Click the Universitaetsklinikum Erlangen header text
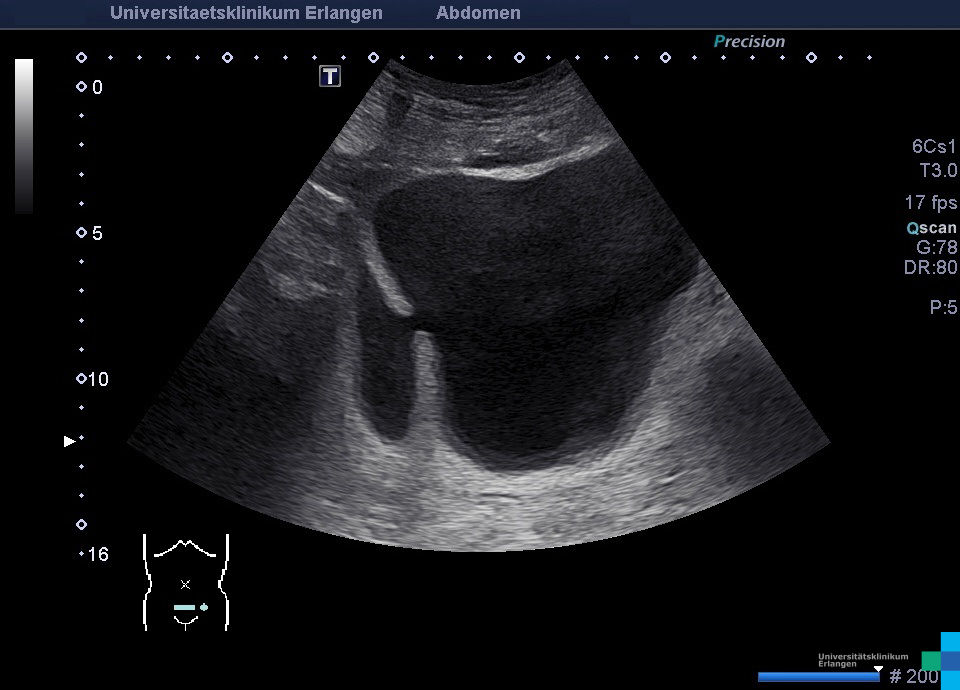Screen dimensions: 960x690 (x=246, y=13)
